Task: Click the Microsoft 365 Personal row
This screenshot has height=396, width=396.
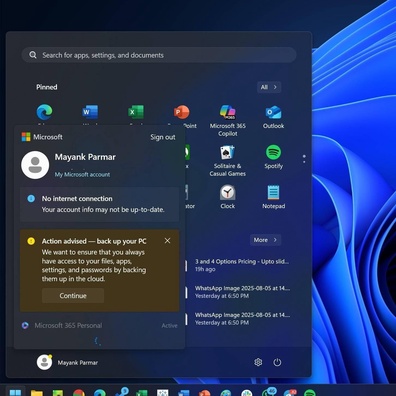Action: 100,325
